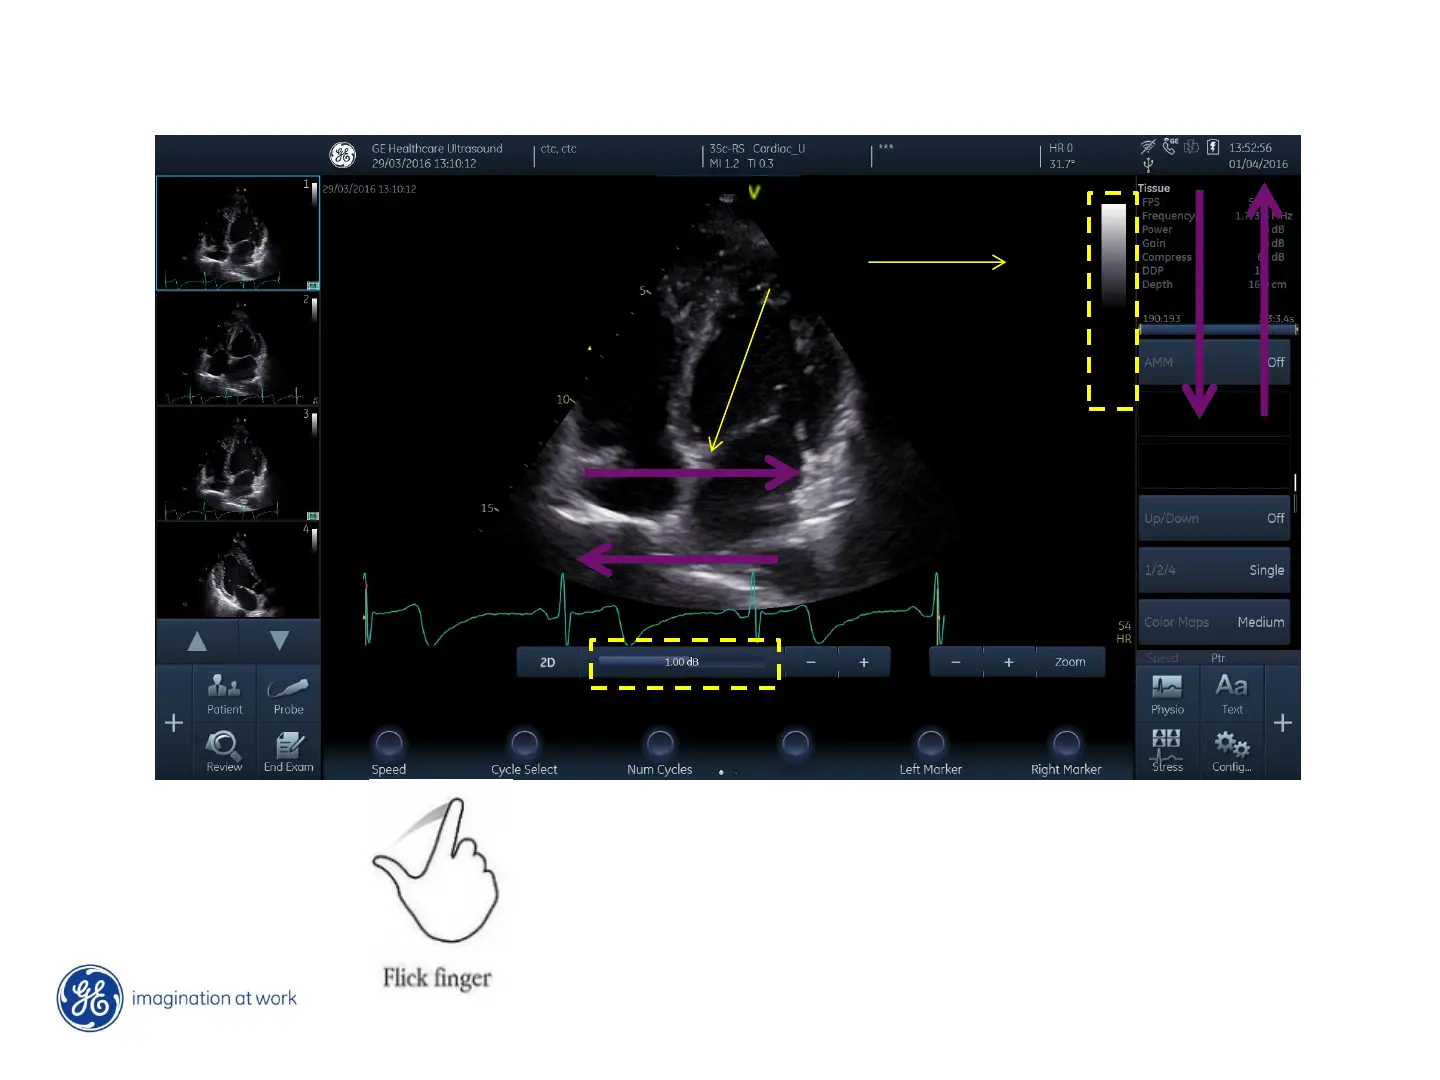This screenshot has height=1080, width=1440.
Task: Select the Left Marker rotary control
Action: point(931,743)
